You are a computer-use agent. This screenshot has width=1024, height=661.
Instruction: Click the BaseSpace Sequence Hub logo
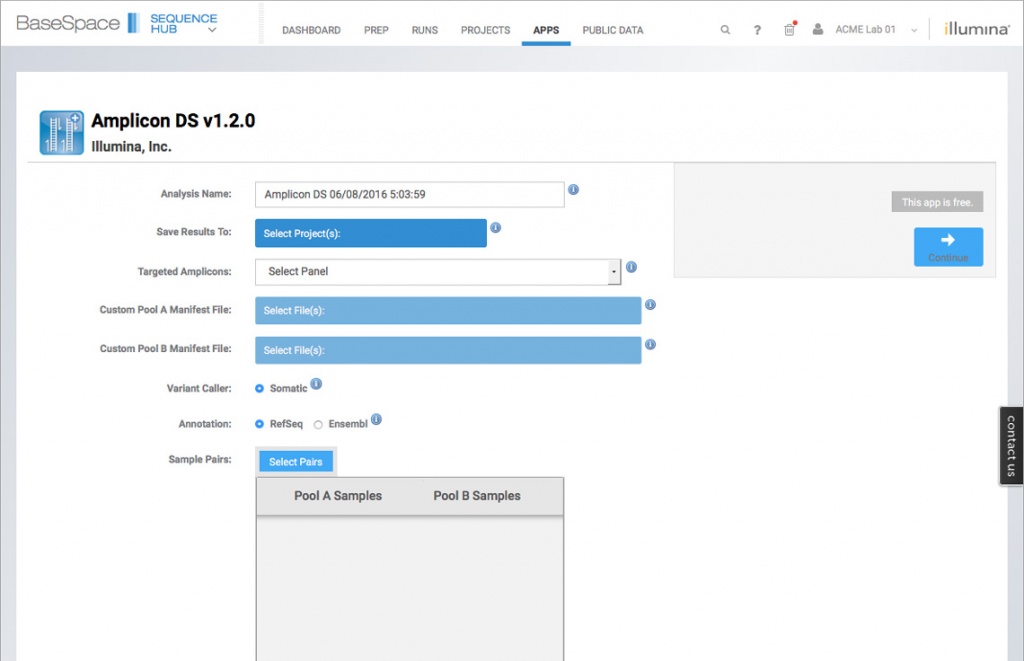[116, 24]
